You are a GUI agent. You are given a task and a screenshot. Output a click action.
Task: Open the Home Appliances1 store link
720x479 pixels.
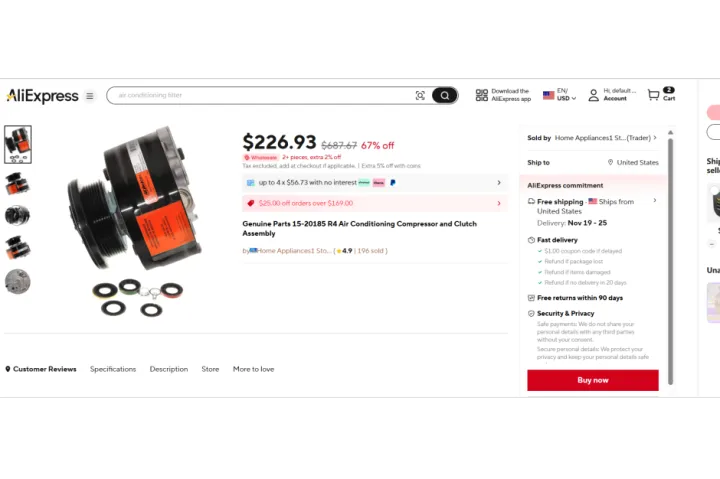293,251
